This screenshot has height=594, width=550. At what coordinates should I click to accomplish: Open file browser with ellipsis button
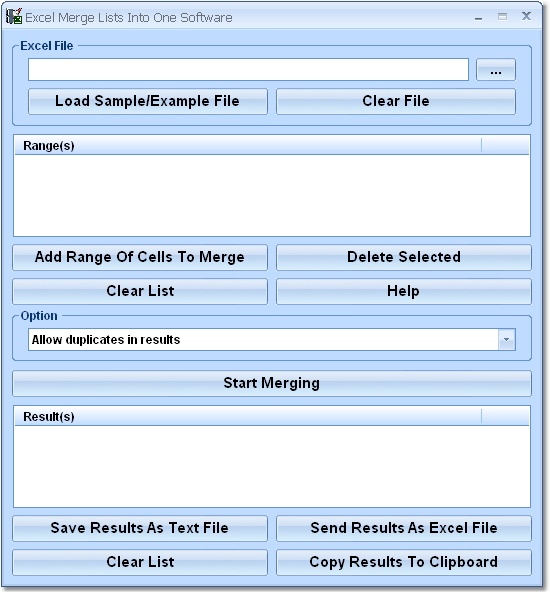[495, 70]
